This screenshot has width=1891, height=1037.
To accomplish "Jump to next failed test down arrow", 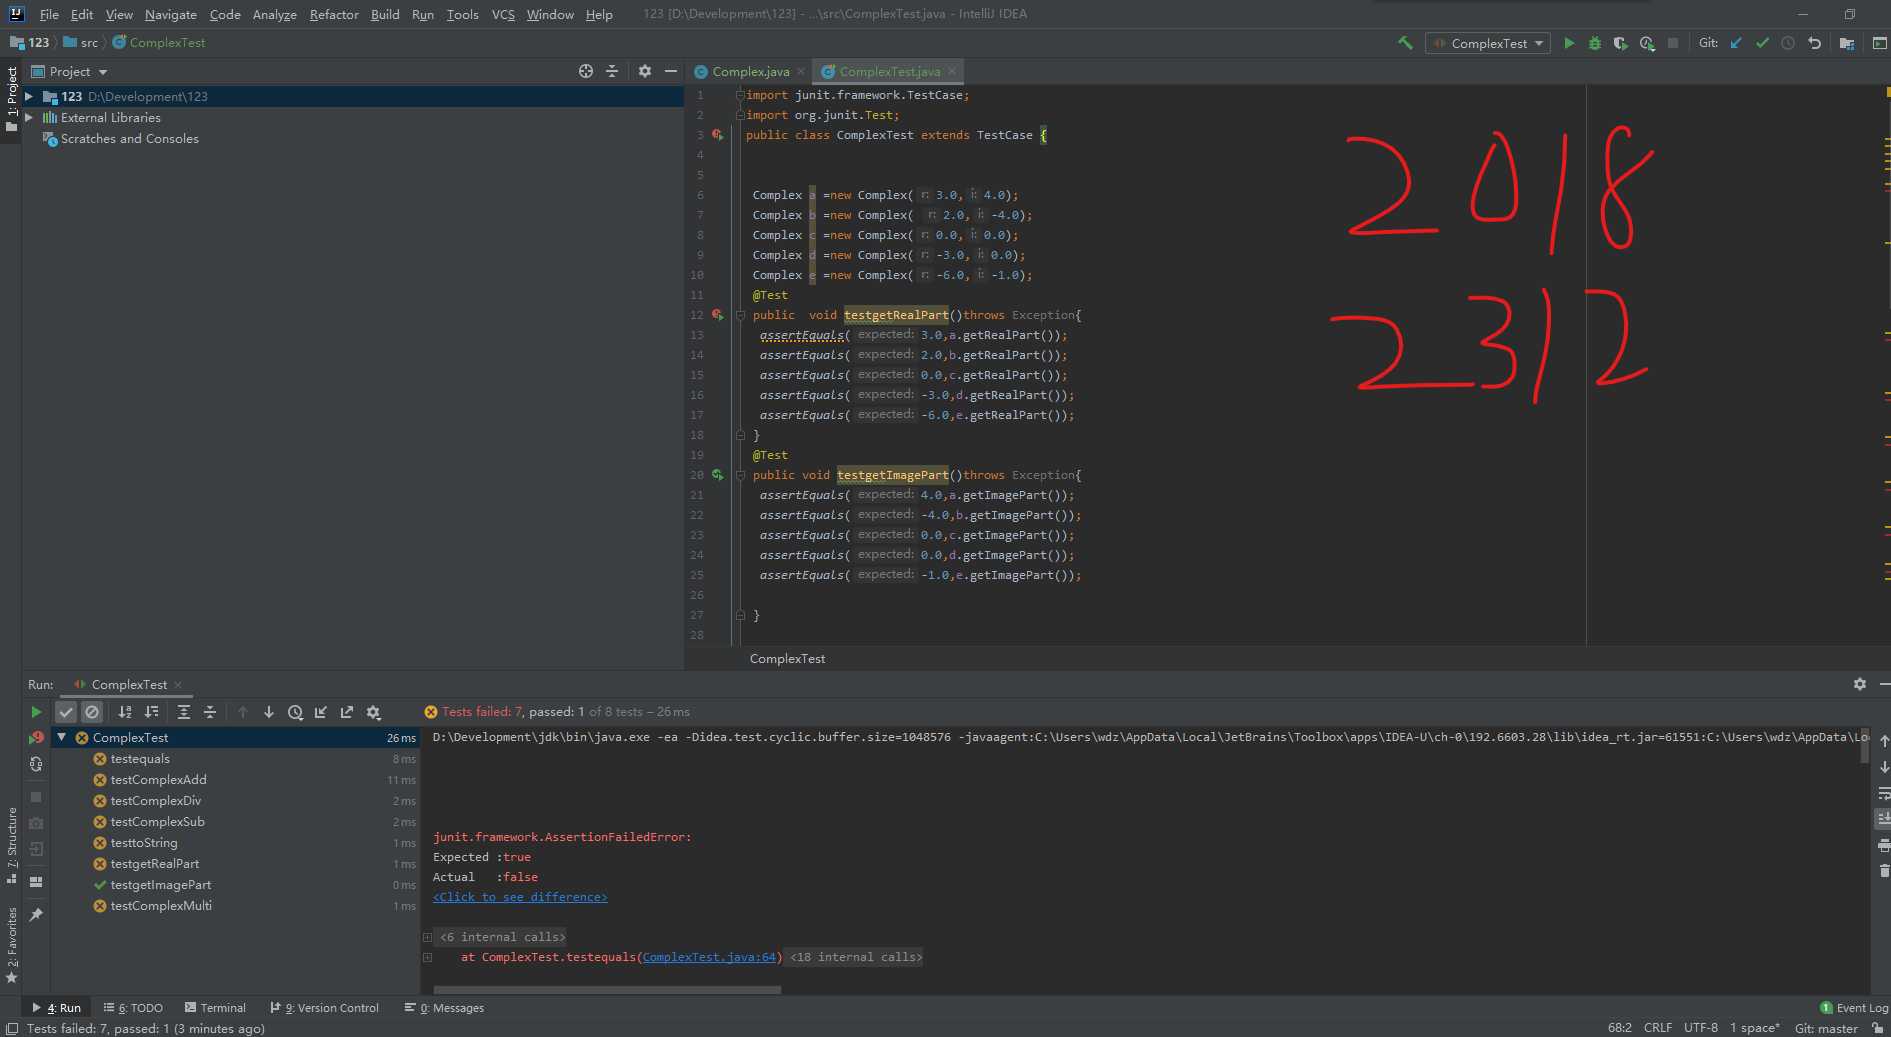I will point(269,712).
